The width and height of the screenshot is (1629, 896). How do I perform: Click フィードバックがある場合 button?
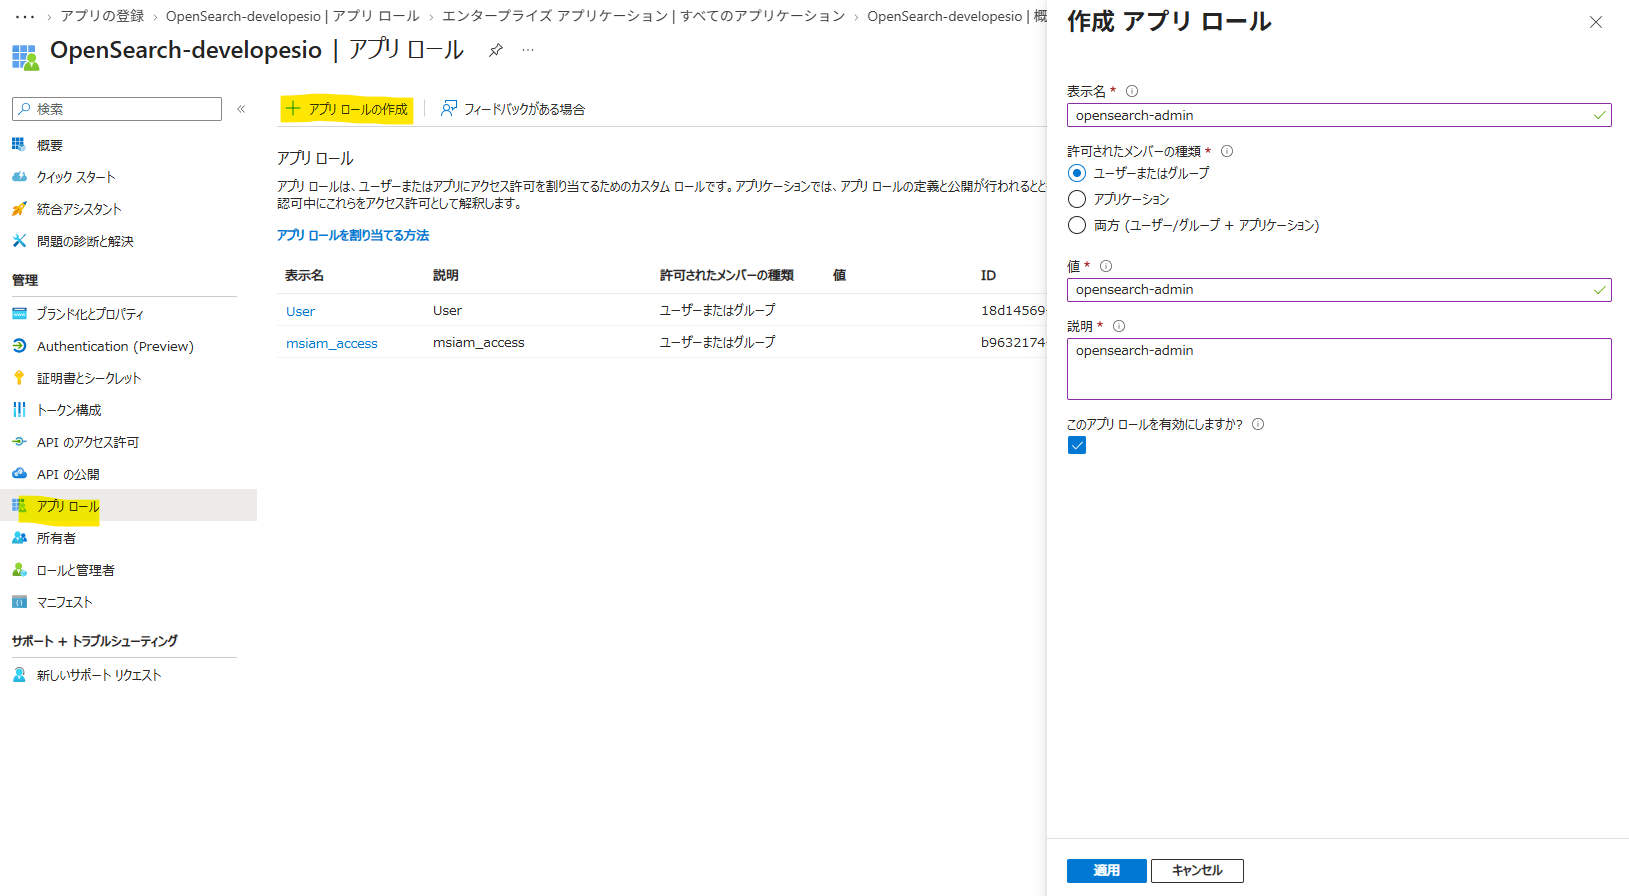[x=513, y=109]
